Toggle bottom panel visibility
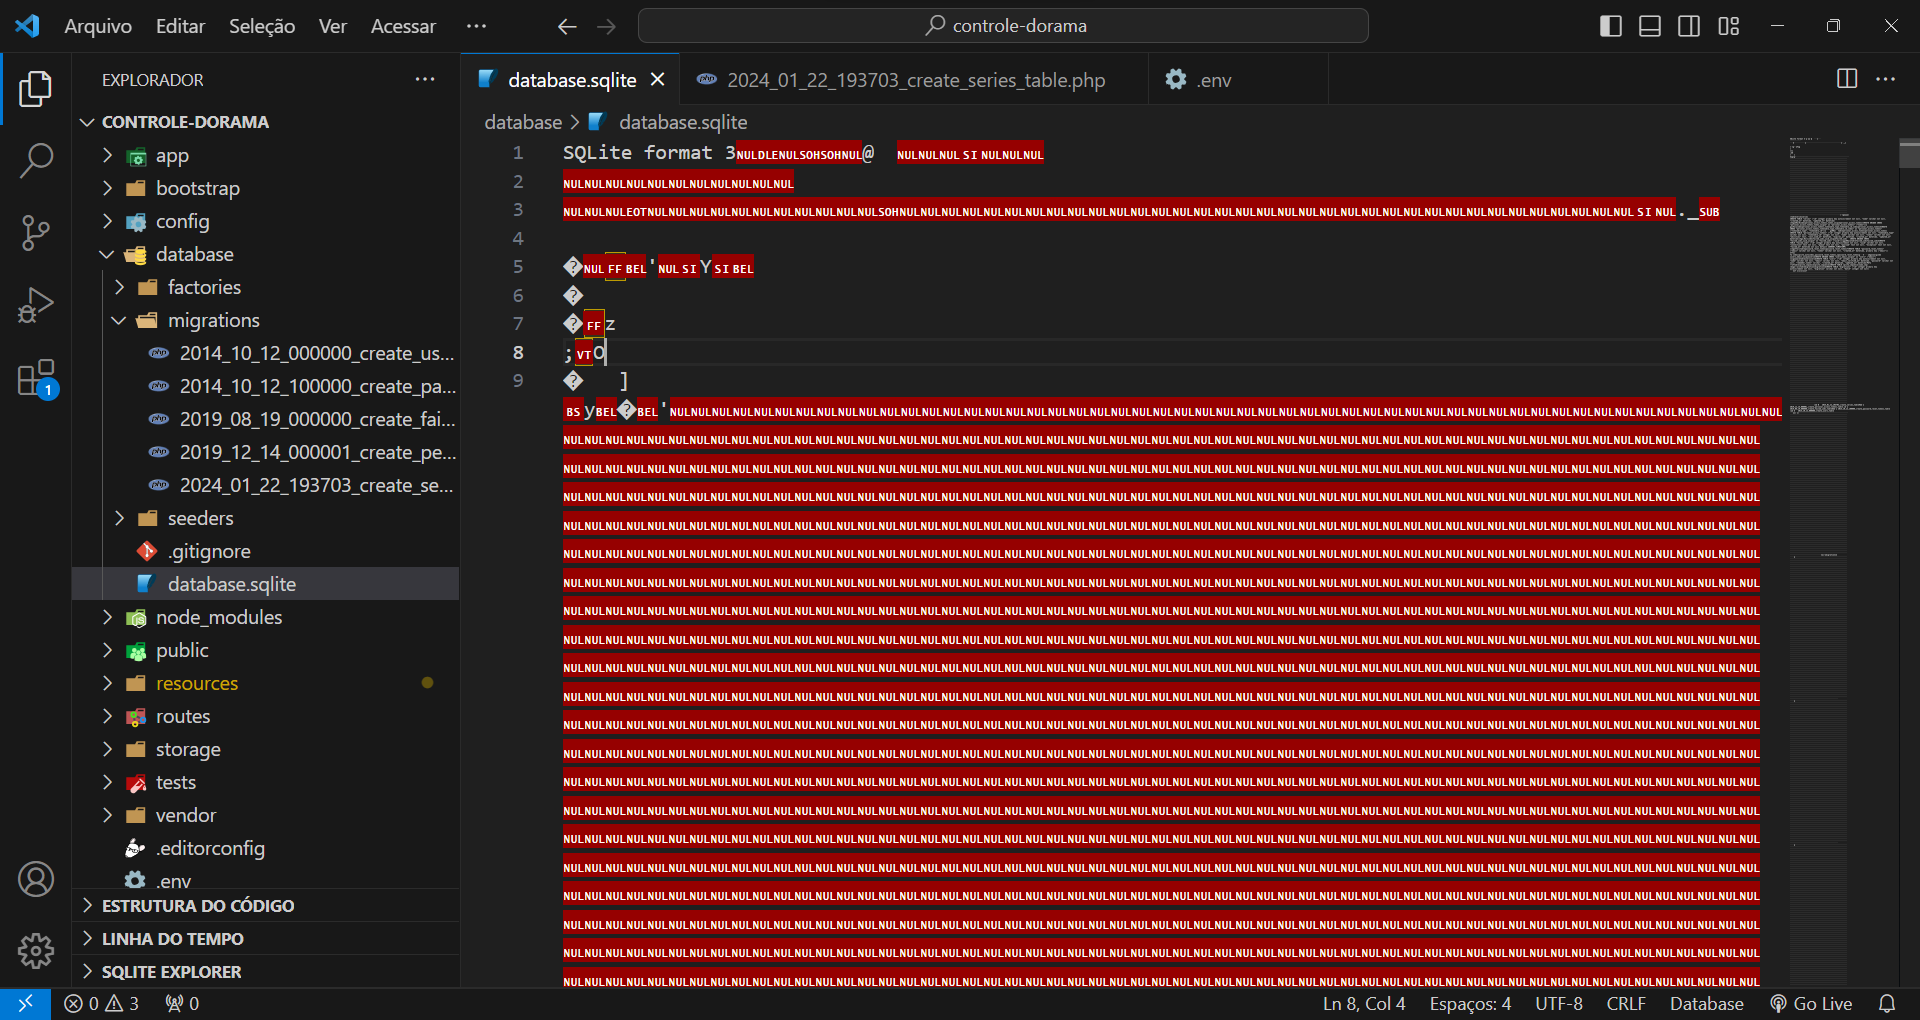The image size is (1920, 1020). tap(1650, 26)
